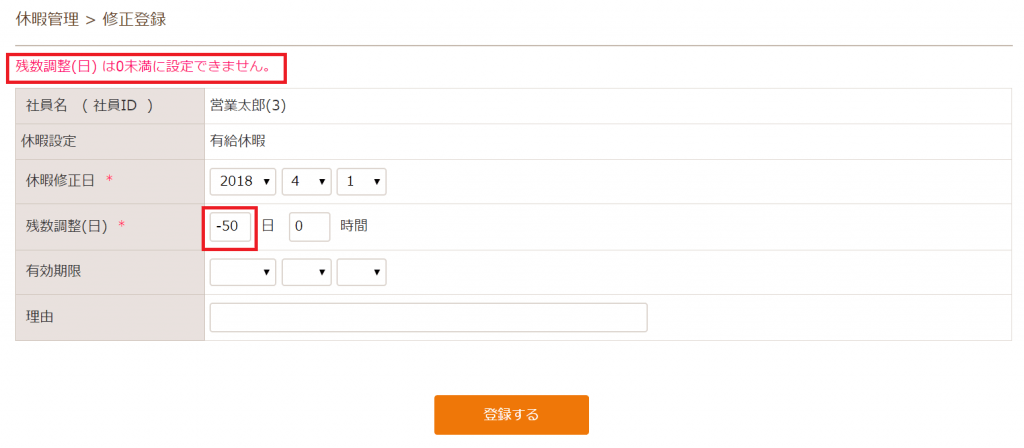Expand the 有効期限 month dropdown
The image size is (1024, 448).
(x=307, y=272)
